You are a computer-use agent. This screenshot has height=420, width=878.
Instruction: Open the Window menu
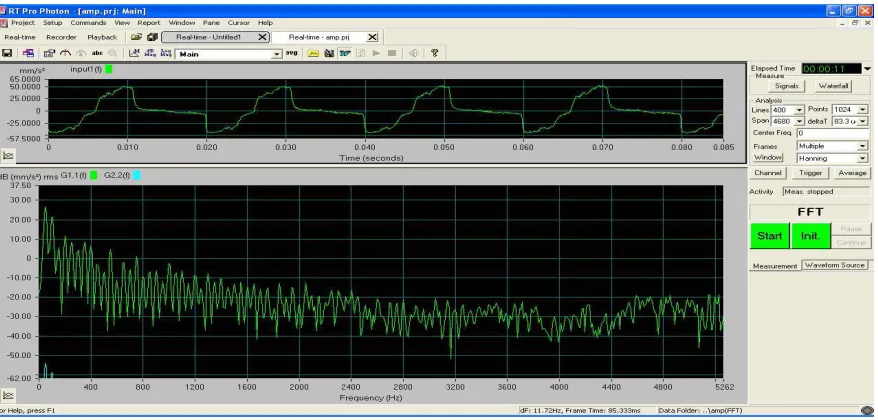181,23
